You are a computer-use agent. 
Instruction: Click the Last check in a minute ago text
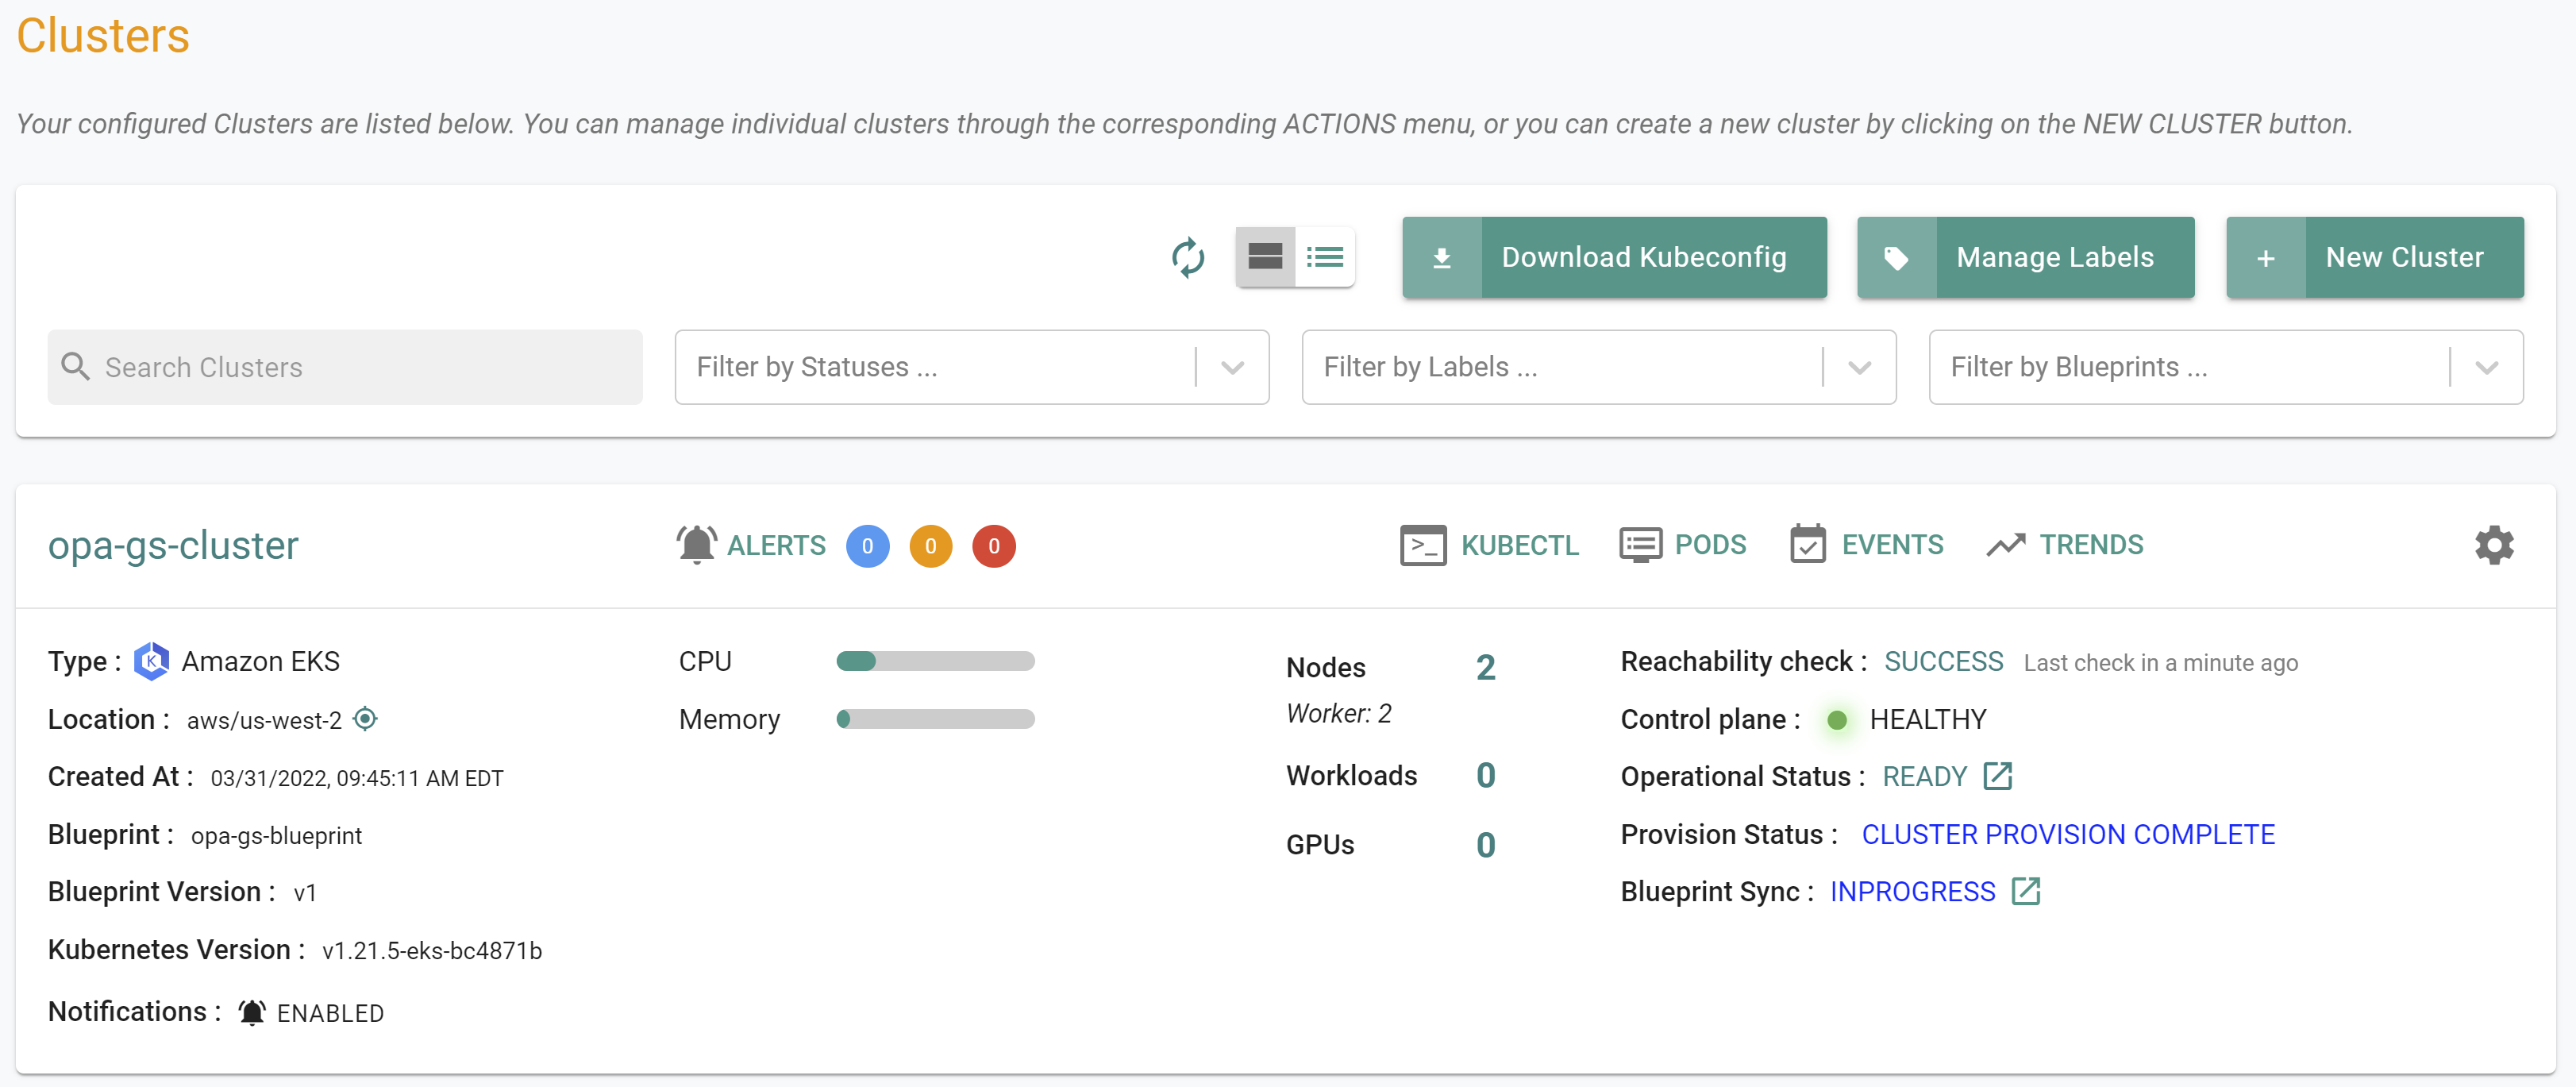tap(2161, 663)
